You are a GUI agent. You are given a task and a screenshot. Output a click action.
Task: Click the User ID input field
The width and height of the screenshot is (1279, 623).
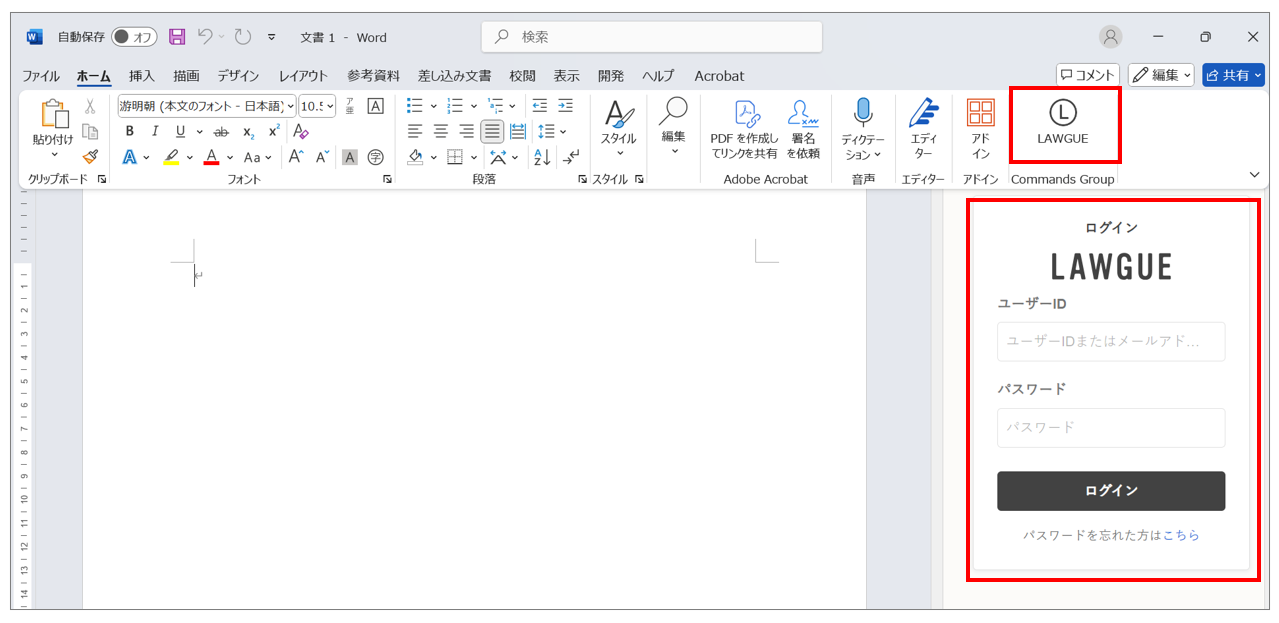point(1110,342)
